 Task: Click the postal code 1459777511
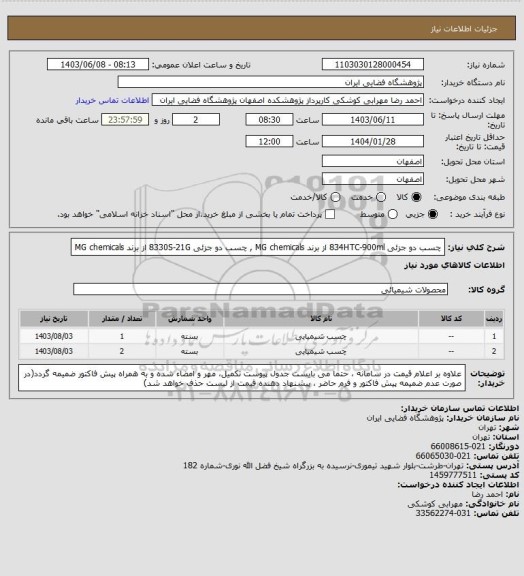click(453, 475)
